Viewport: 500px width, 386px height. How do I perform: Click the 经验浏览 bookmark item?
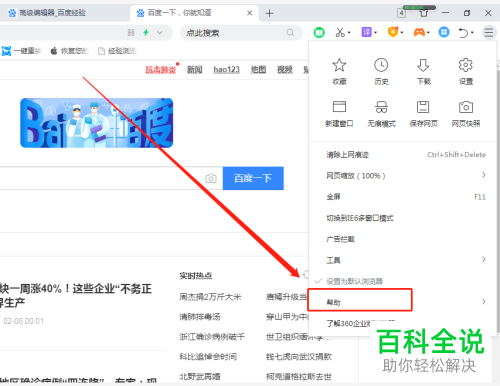click(117, 51)
